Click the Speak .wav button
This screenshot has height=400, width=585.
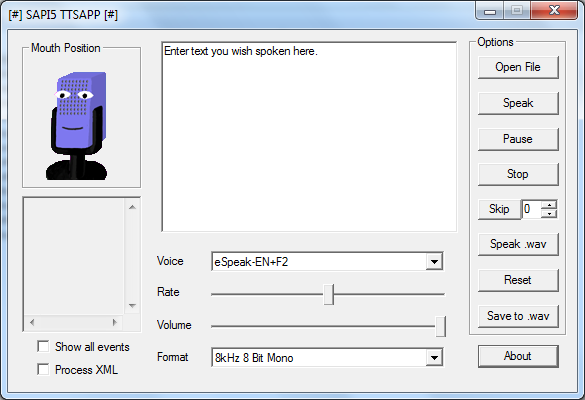coord(518,244)
